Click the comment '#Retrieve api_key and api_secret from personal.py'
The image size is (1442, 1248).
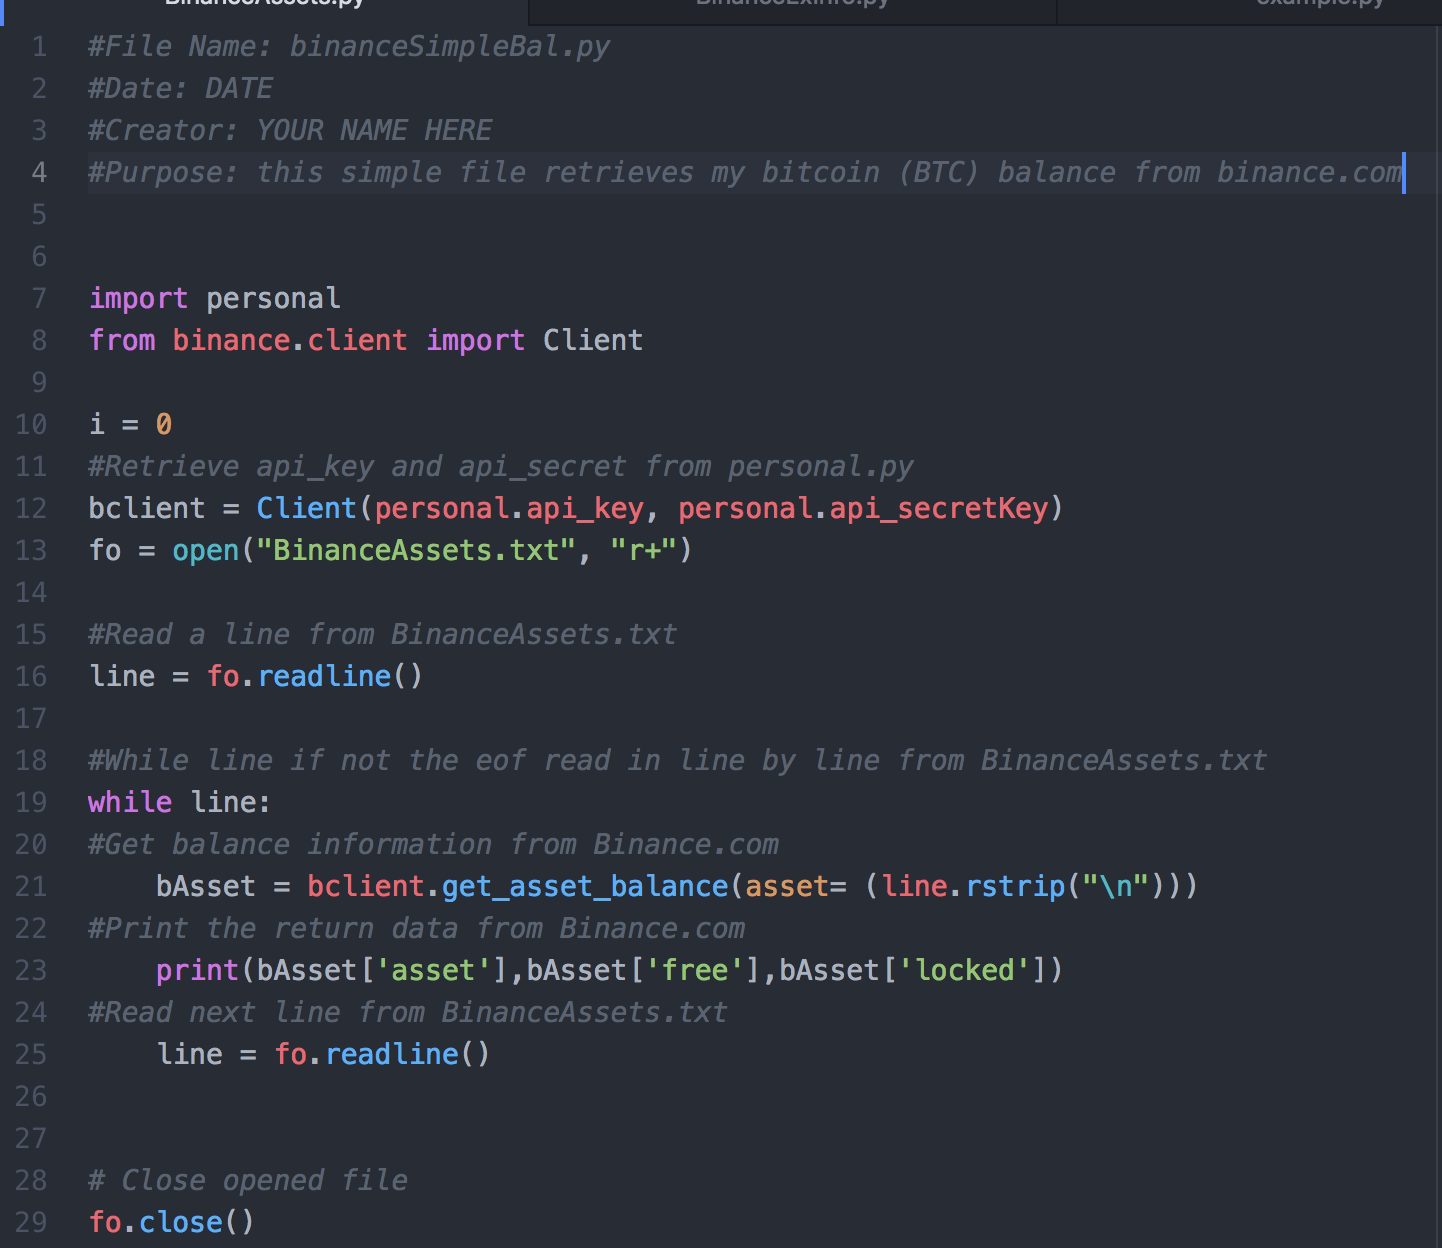tap(500, 467)
